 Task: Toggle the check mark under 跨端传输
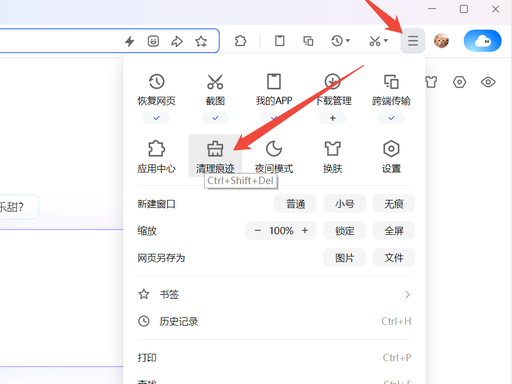point(391,118)
